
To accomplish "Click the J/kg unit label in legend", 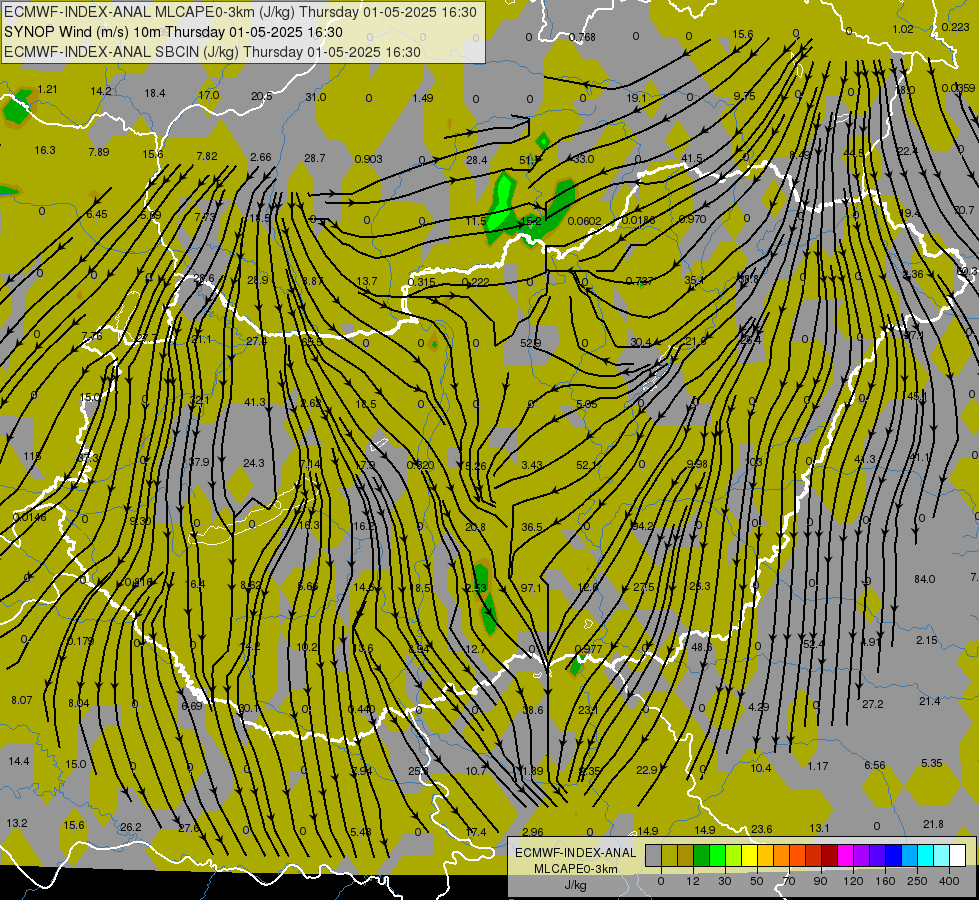I will coord(575,885).
